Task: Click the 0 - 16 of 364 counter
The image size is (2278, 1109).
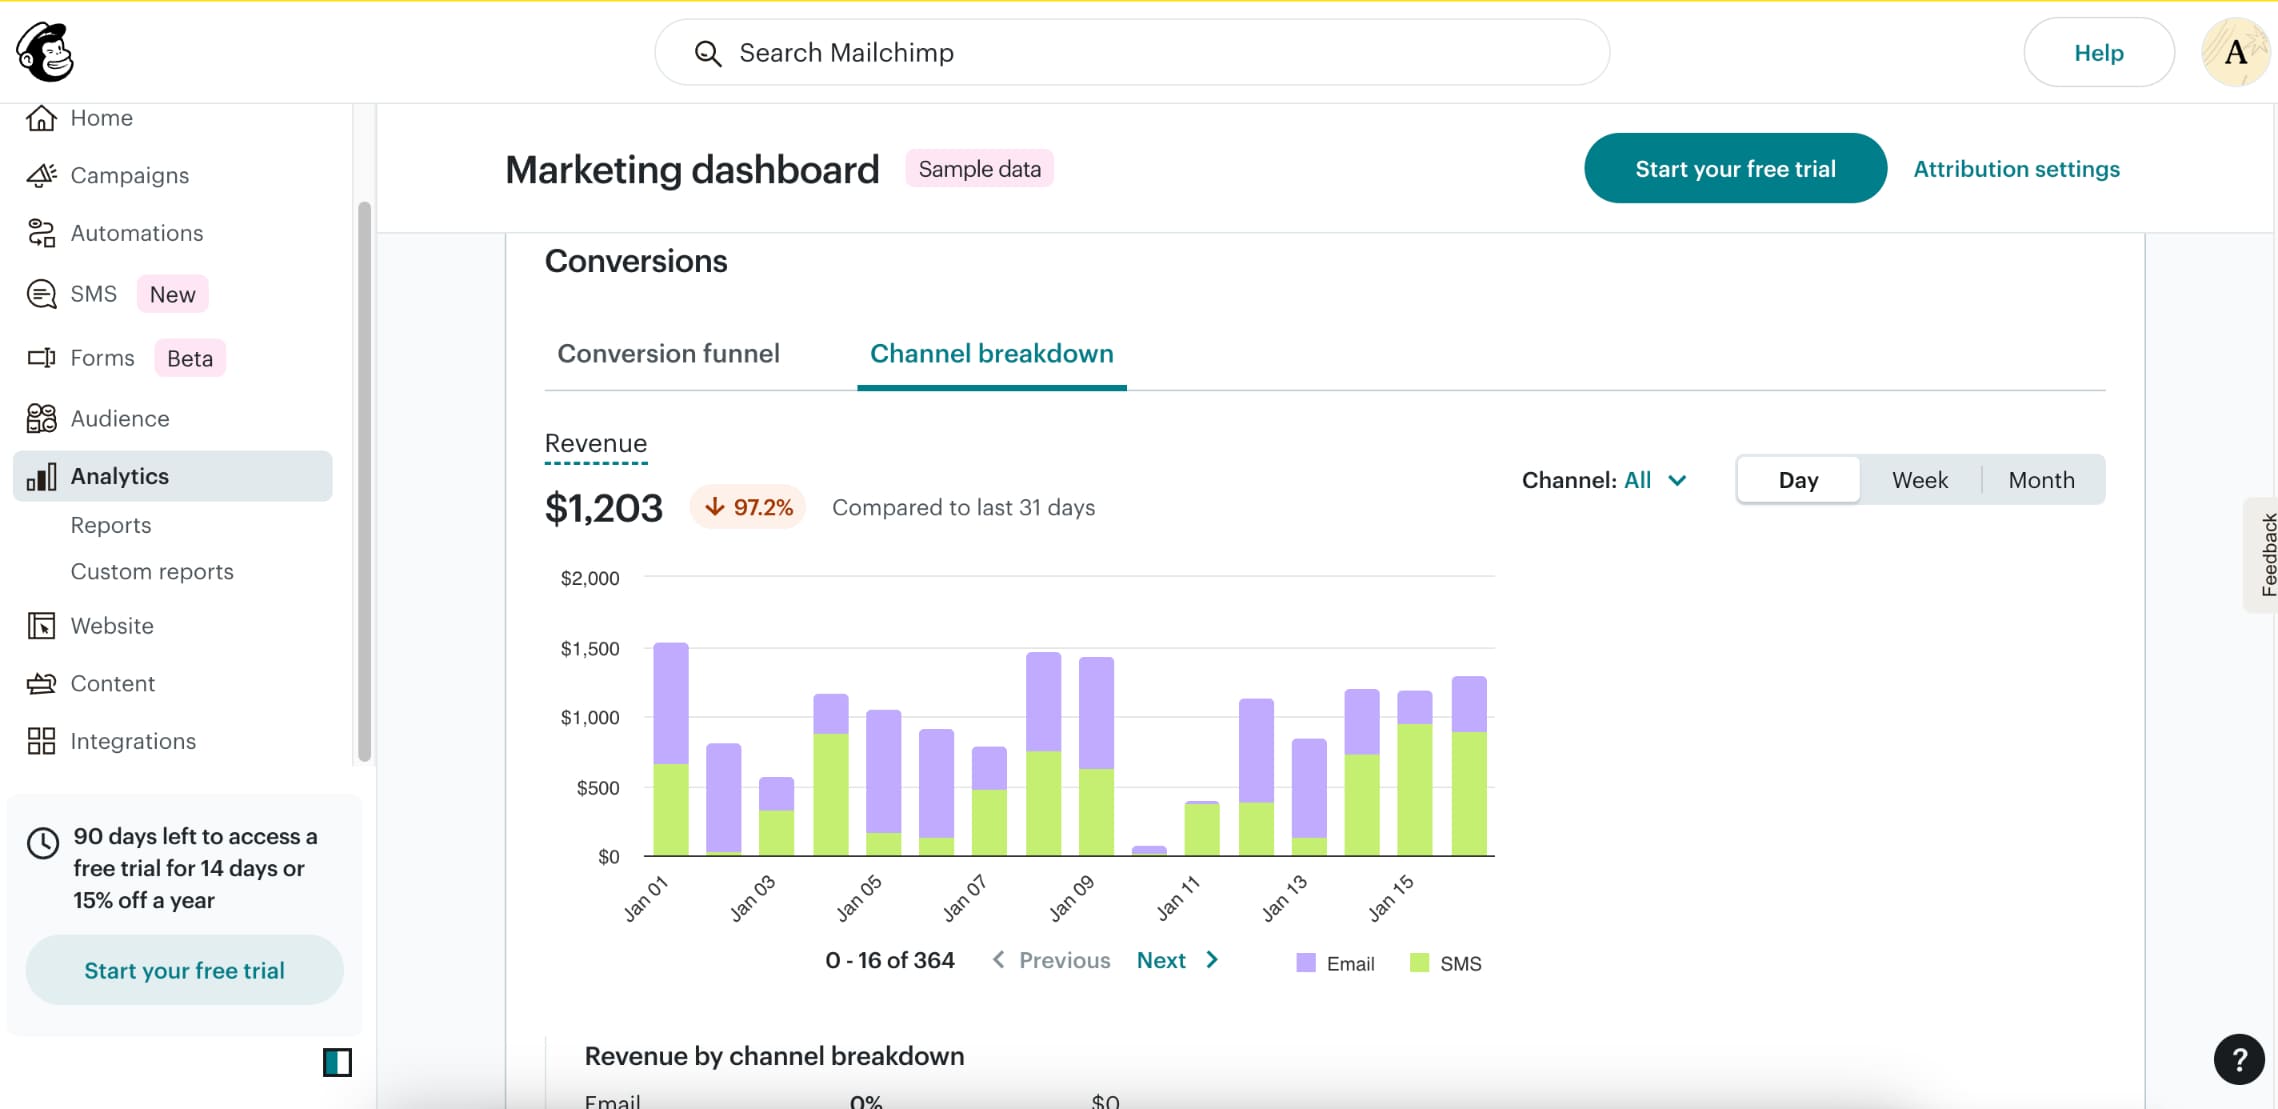Action: (x=889, y=960)
